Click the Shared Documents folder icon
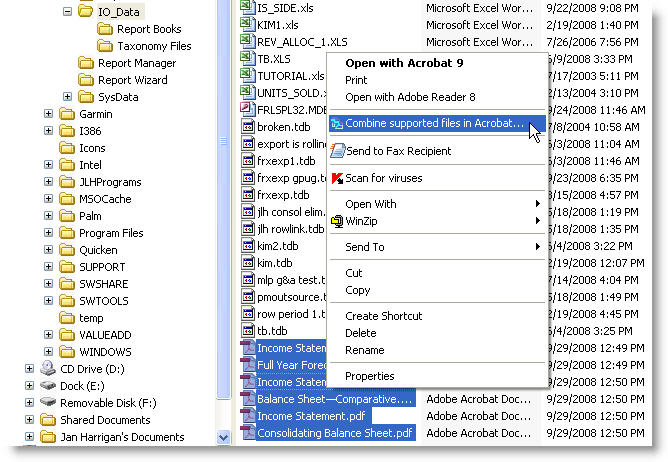The height and width of the screenshot is (462, 668). click(48, 420)
